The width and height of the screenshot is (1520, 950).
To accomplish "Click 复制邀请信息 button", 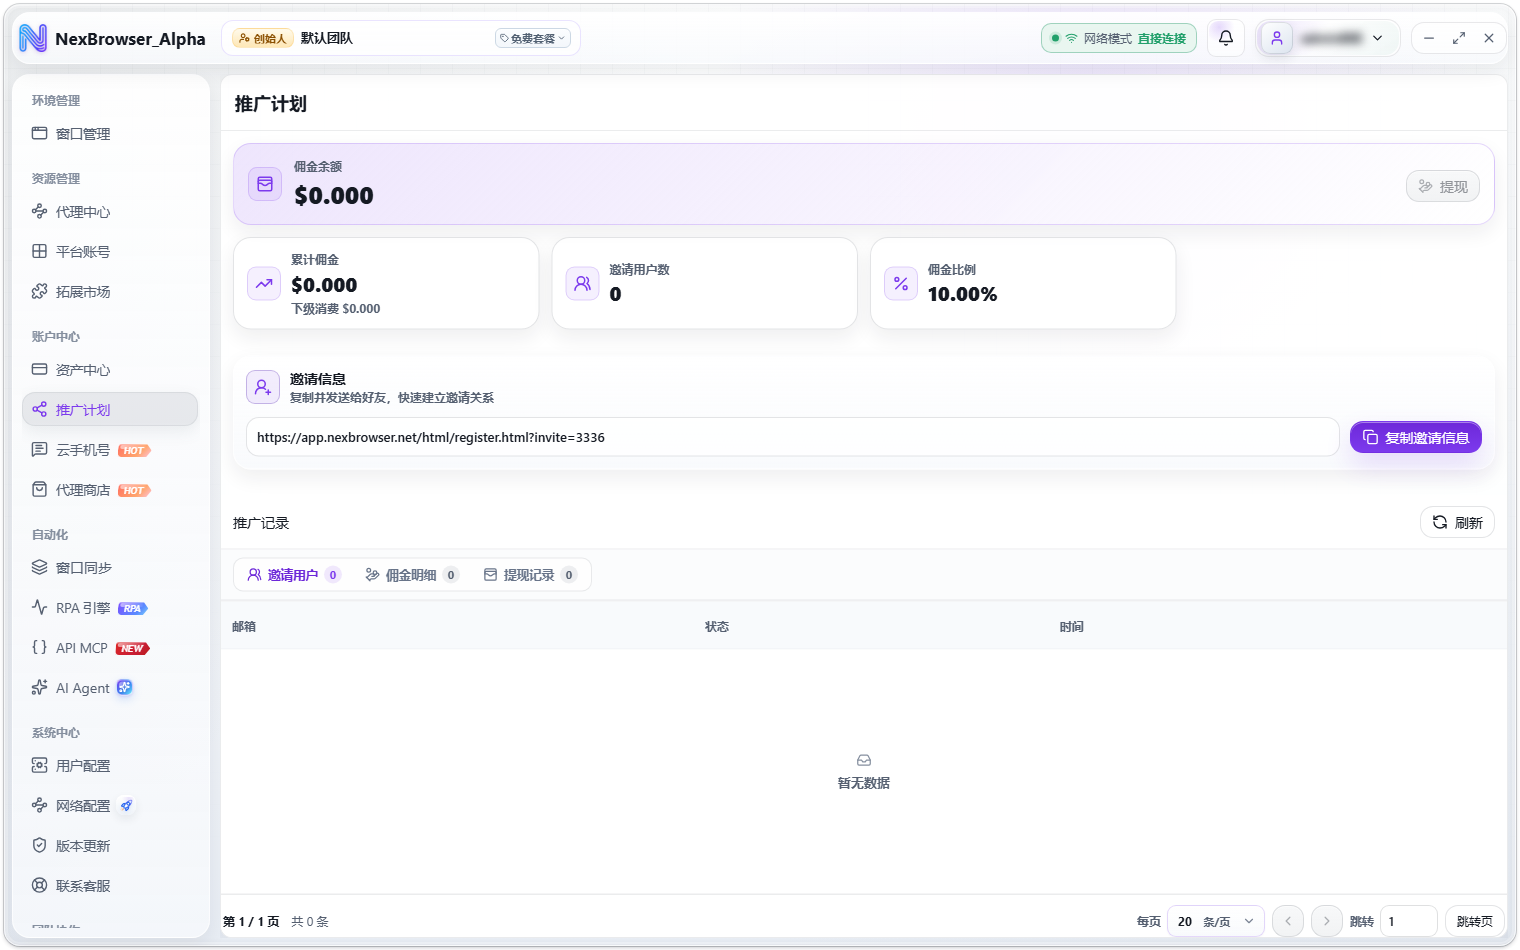I will (1415, 437).
